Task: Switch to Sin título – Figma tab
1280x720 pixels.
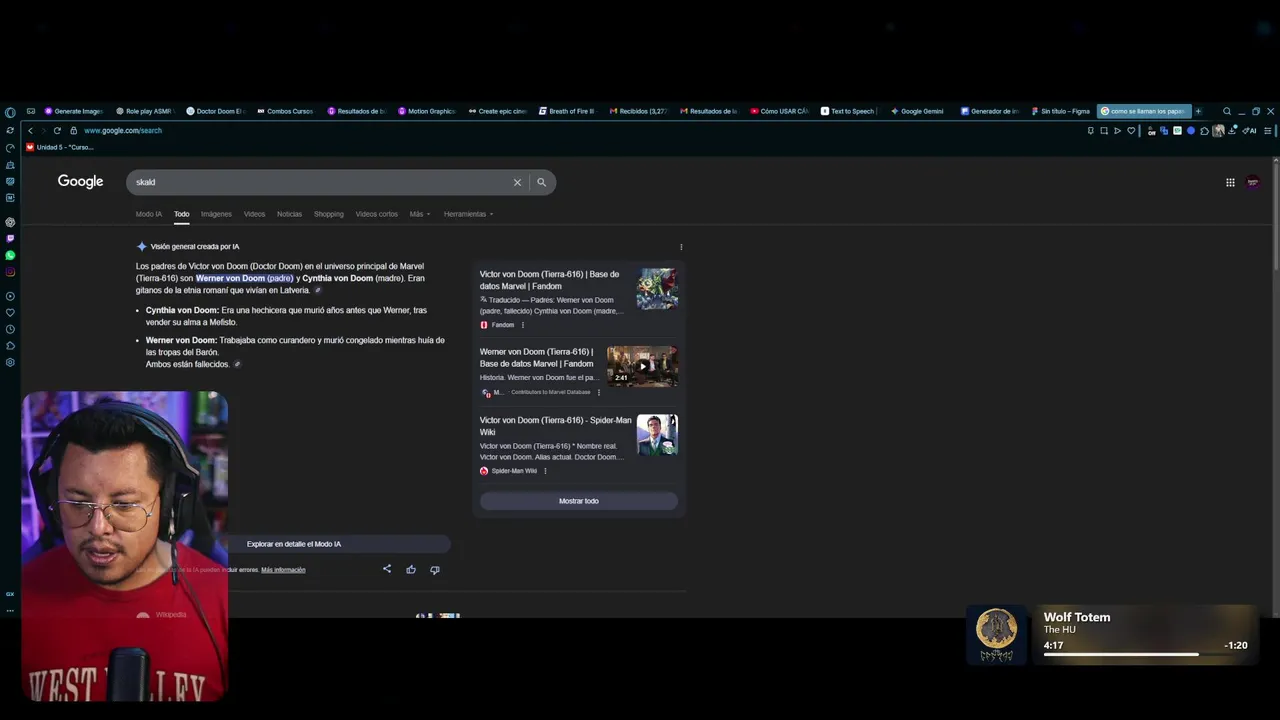Action: (x=1060, y=111)
